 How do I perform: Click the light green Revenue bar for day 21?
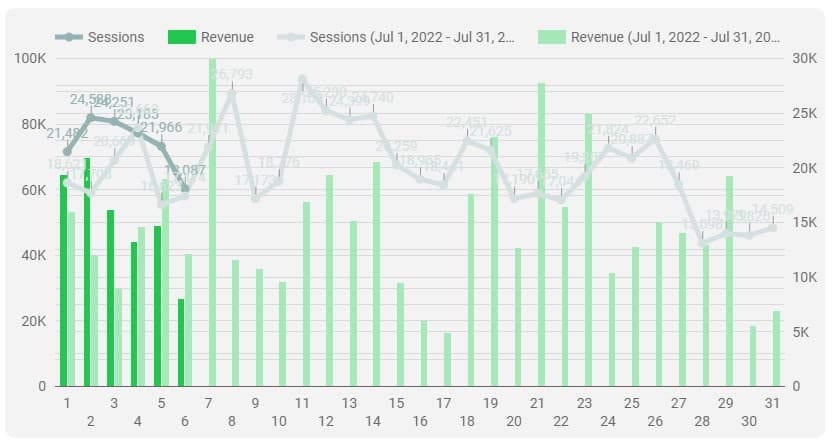click(x=541, y=234)
